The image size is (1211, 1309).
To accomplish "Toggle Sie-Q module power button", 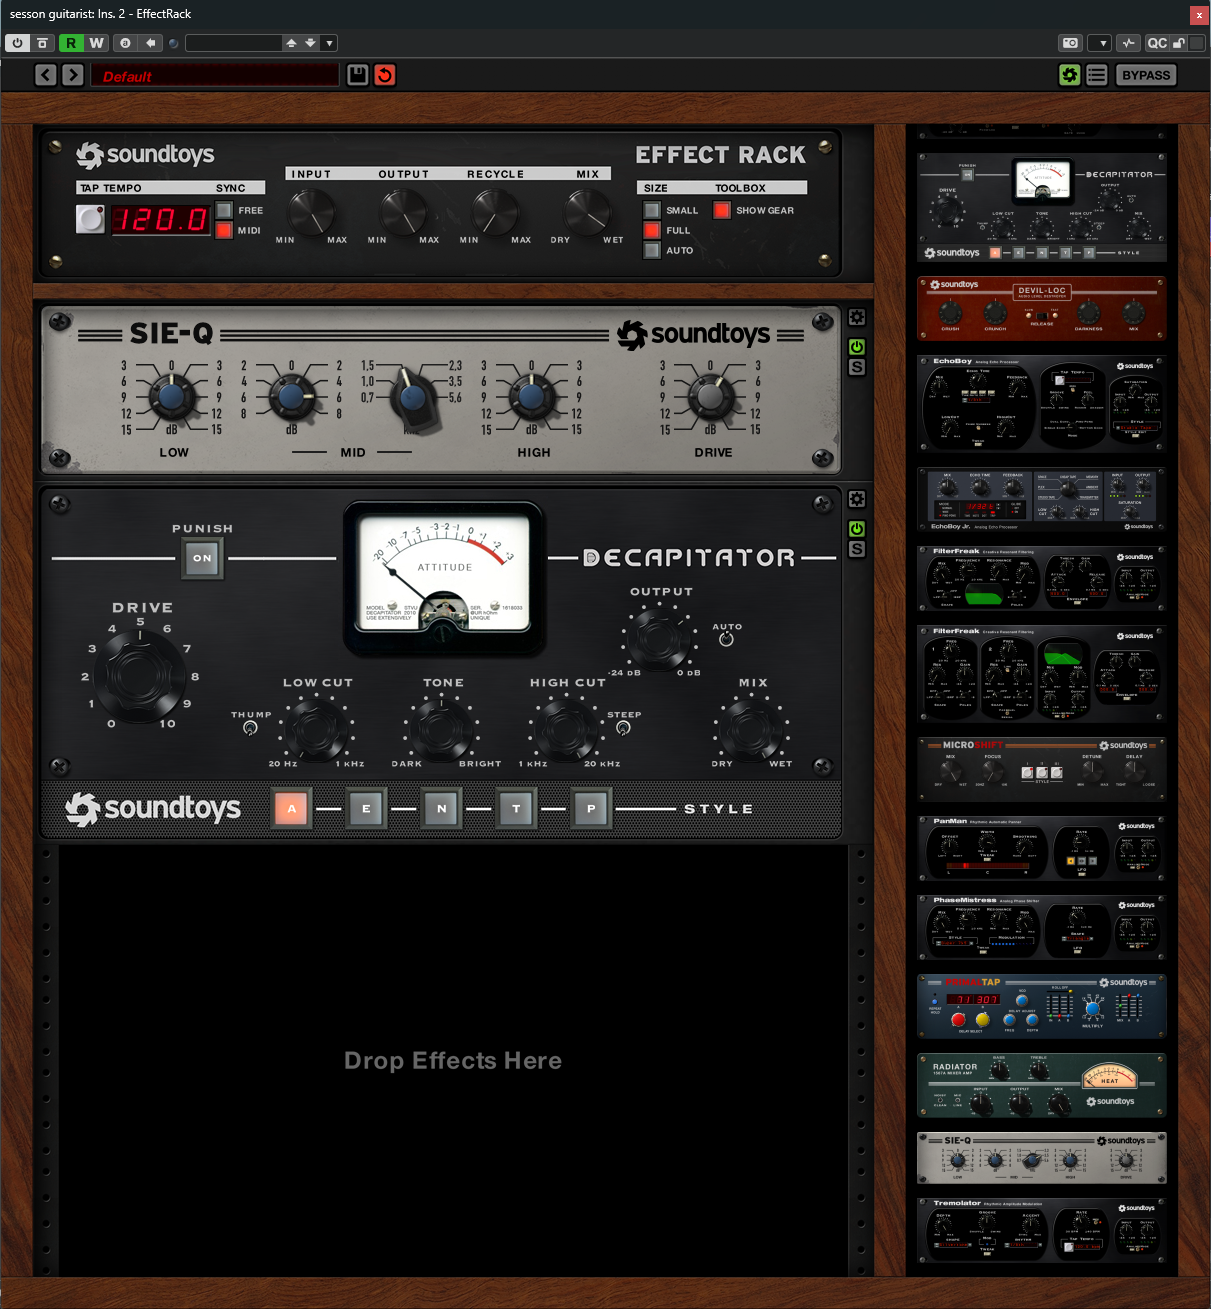I will pos(857,347).
